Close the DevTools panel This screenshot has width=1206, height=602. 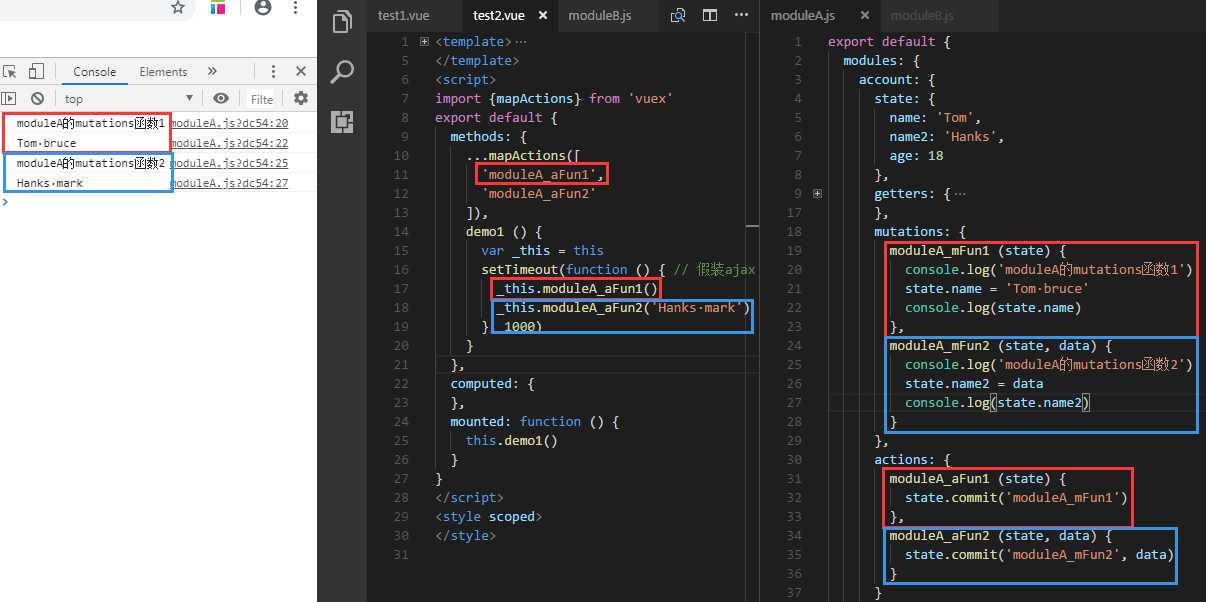click(x=300, y=72)
